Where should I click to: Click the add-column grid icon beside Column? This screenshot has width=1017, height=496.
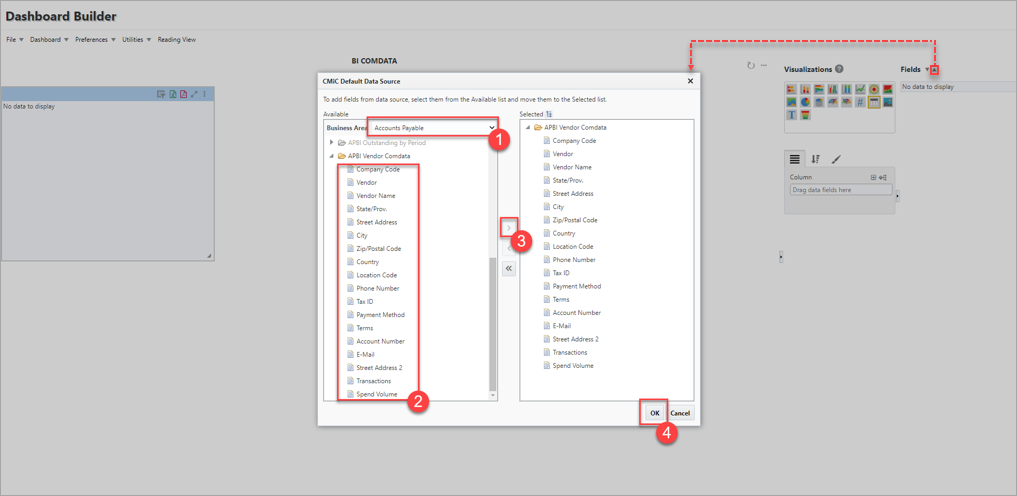click(x=874, y=177)
